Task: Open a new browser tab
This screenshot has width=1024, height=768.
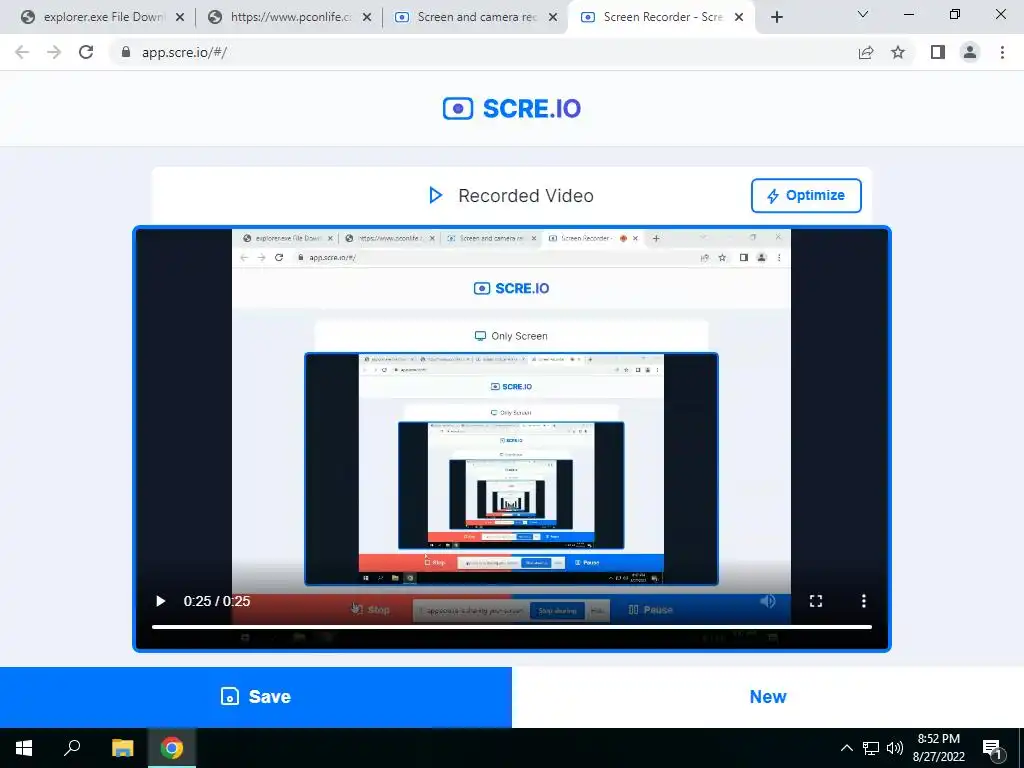Action: (x=776, y=17)
